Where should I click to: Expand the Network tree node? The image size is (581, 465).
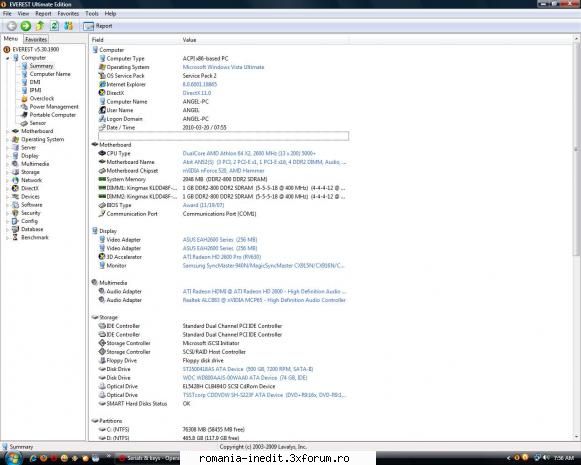pos(7,180)
